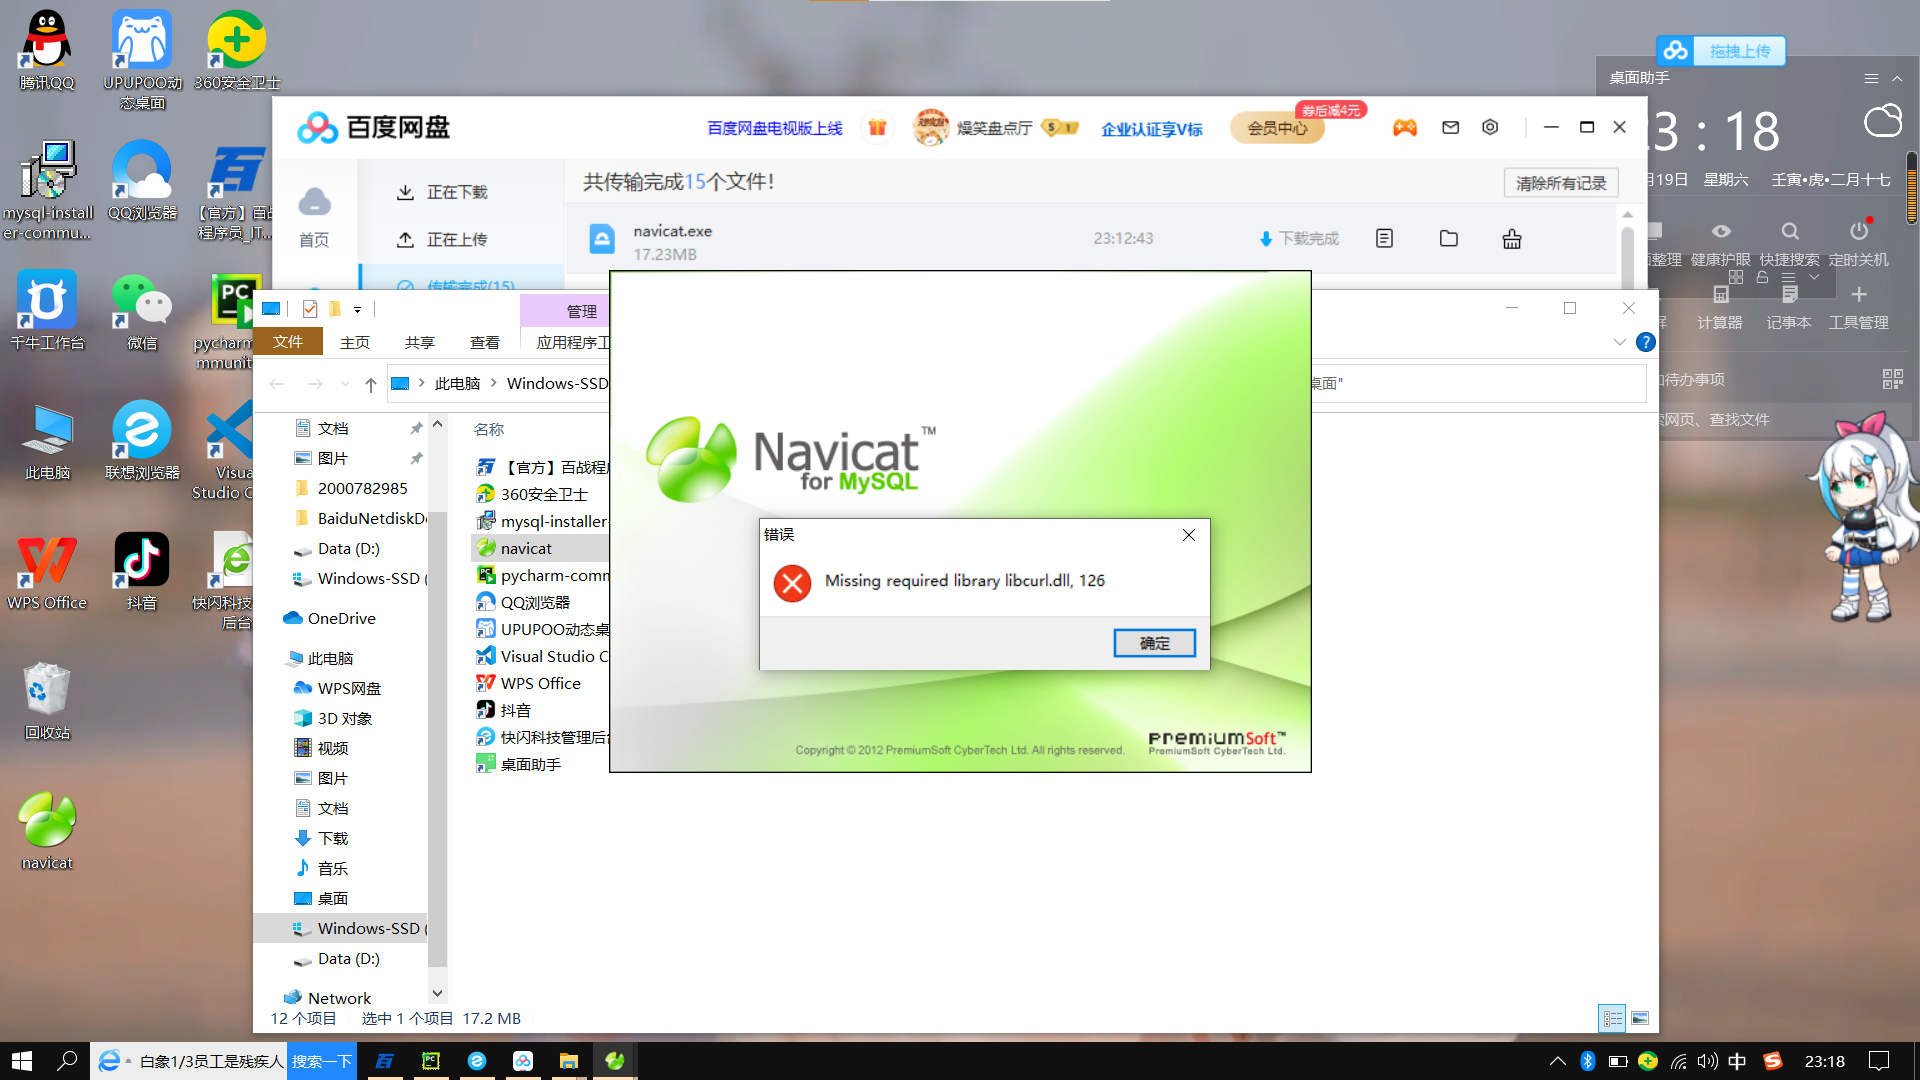Open 管理 tab in File Explorer ribbon
The width and height of the screenshot is (1920, 1080).
coord(581,311)
